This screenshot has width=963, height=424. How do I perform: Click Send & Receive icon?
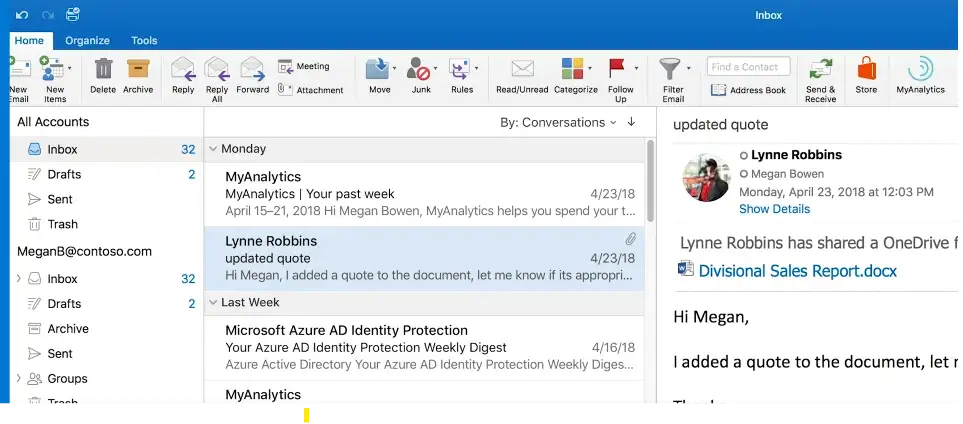tap(820, 70)
